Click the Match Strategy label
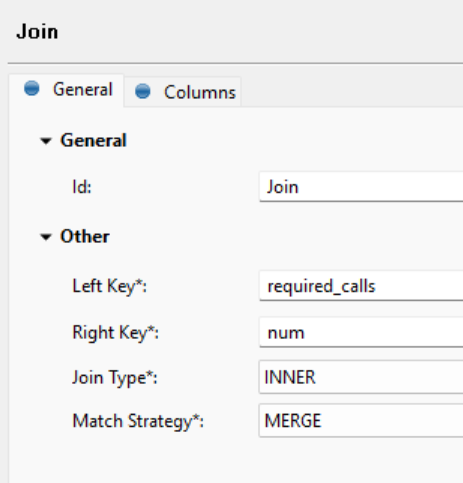 click(138, 421)
